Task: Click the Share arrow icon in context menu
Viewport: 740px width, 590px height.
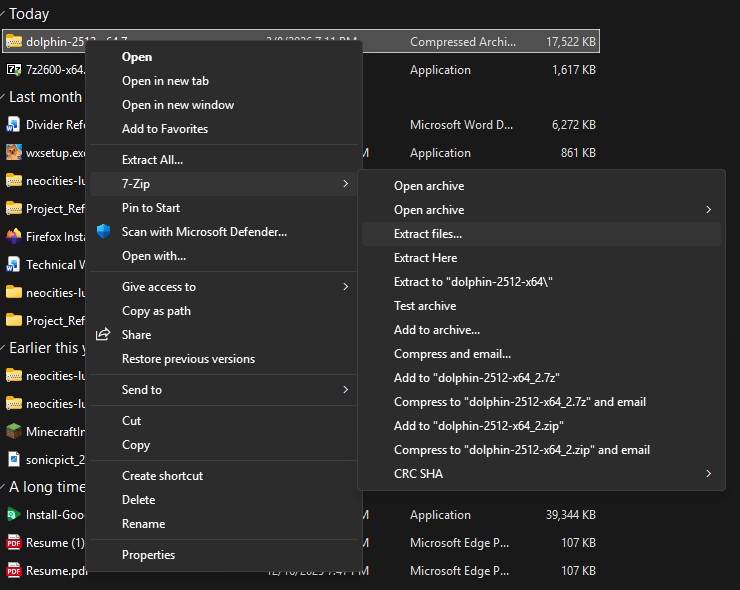Action: (103, 335)
